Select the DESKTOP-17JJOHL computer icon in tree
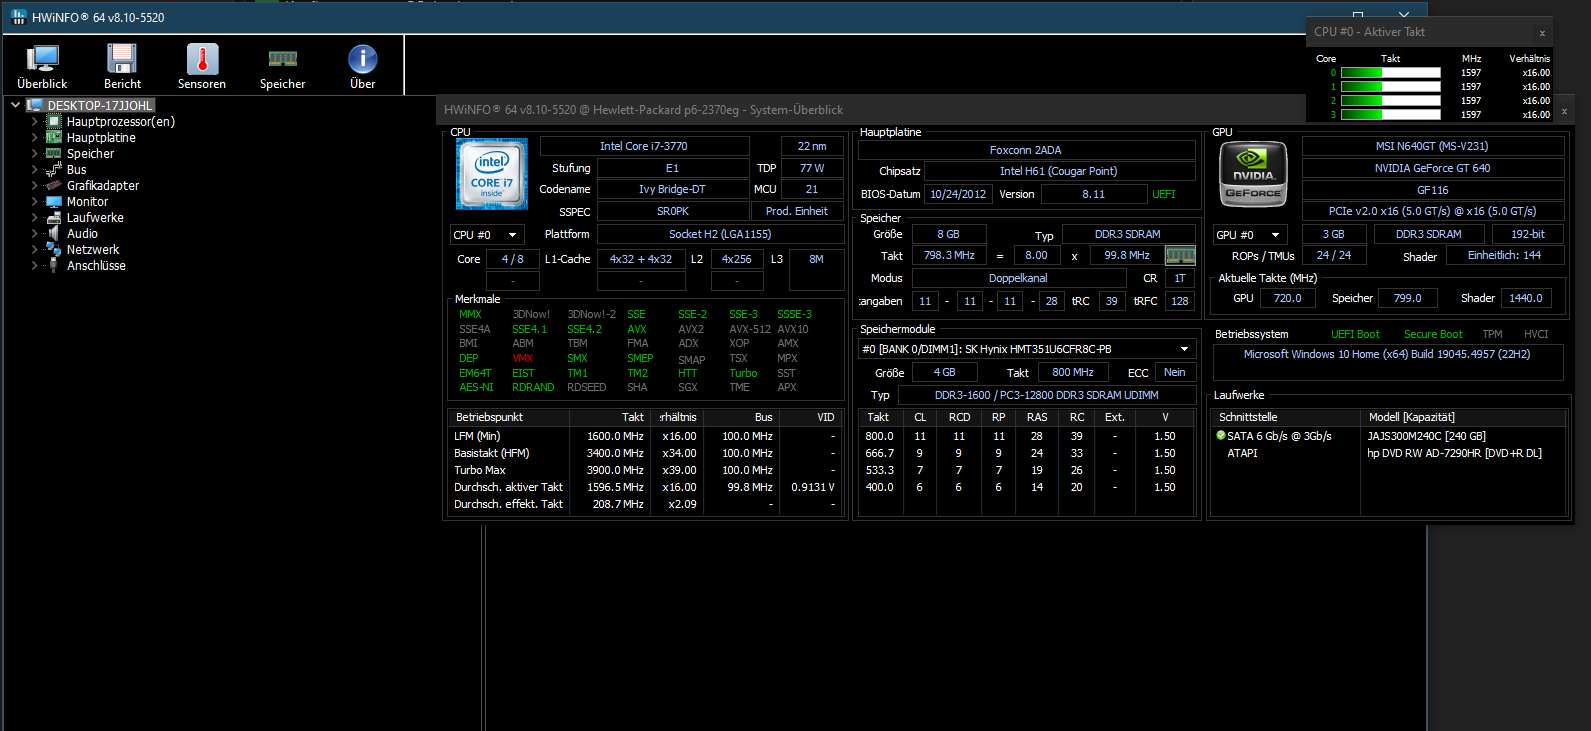 coord(35,105)
